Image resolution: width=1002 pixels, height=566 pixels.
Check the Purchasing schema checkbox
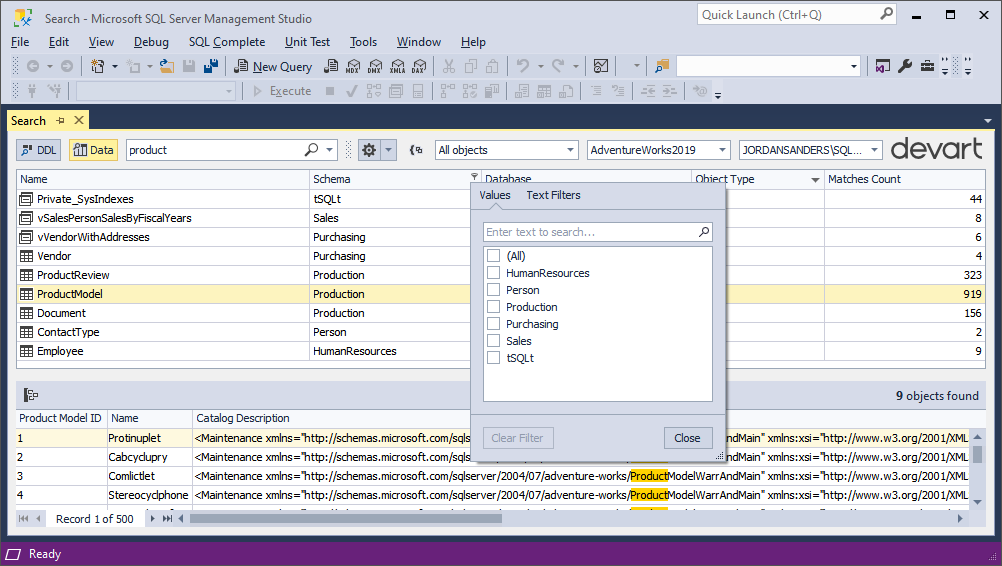[493, 324]
